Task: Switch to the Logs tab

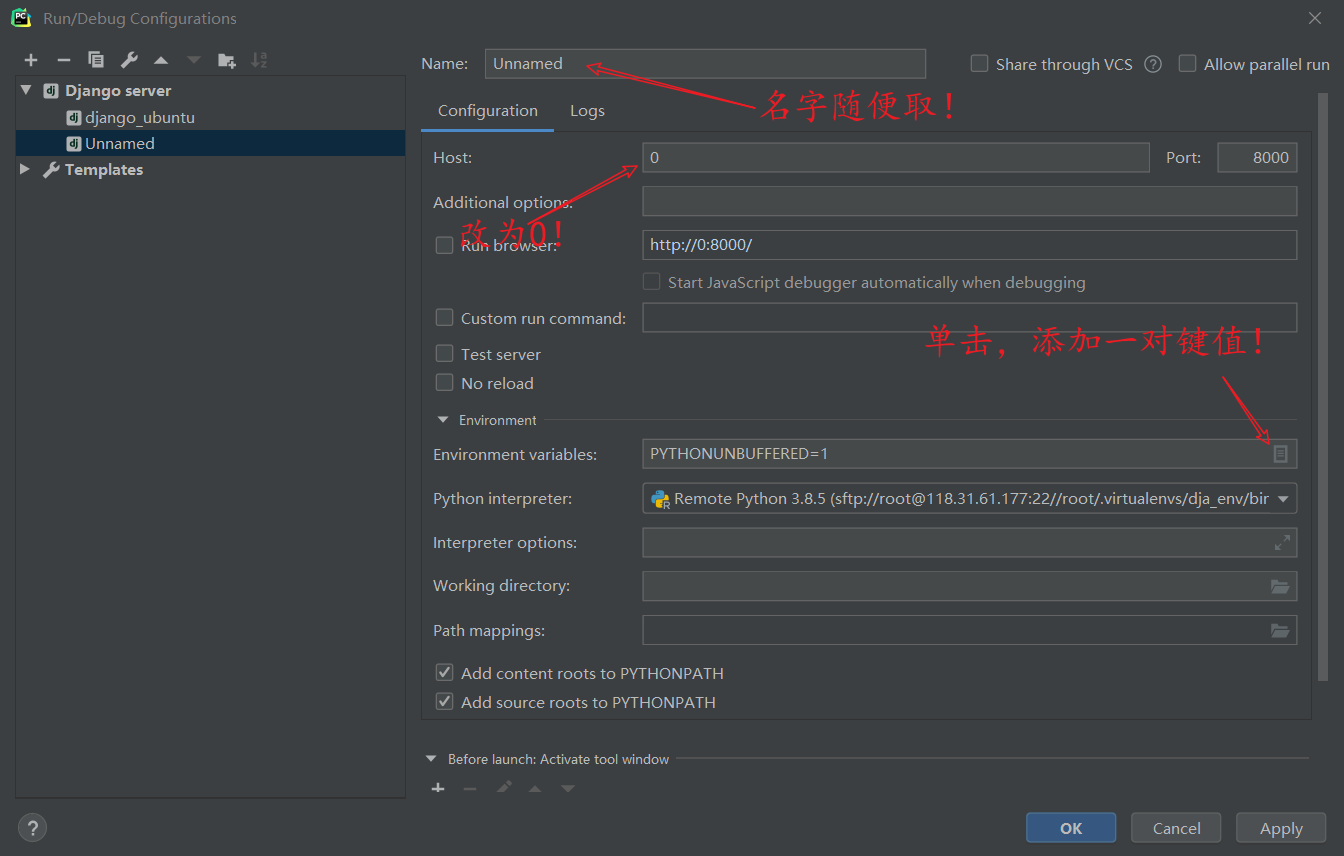Action: pos(587,111)
